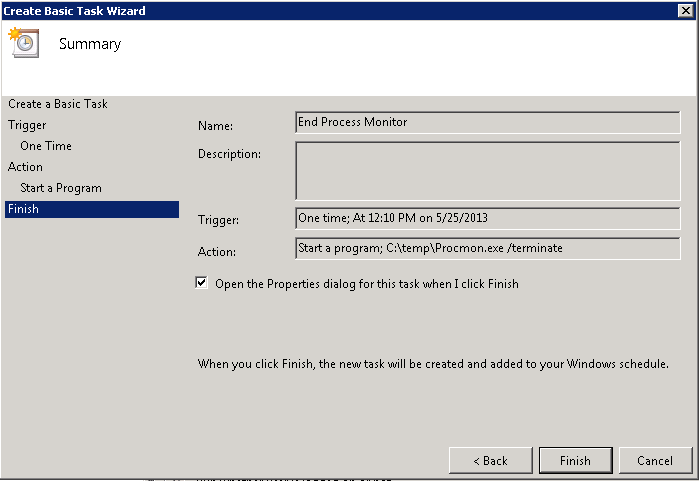The image size is (699, 481).
Task: Click the wizard title bar text
Action: (x=75, y=10)
